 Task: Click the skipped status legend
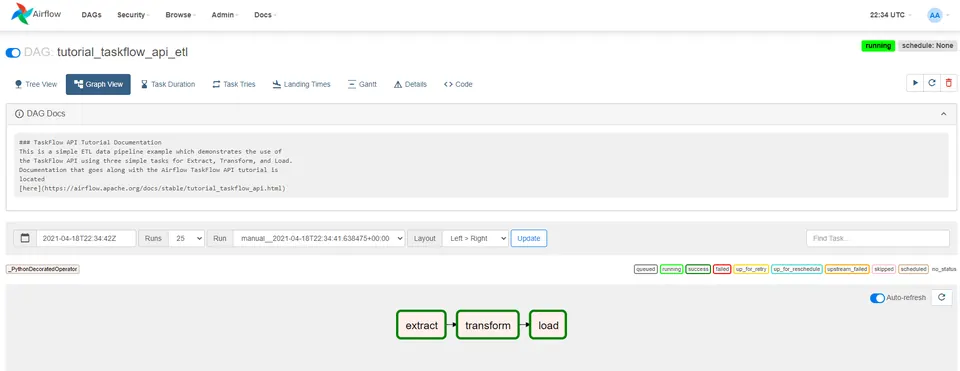883,269
